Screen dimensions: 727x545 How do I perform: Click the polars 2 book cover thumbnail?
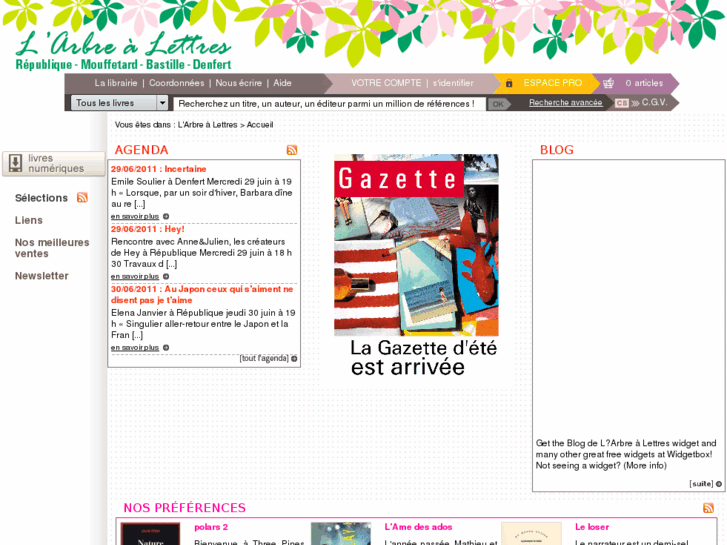150,533
